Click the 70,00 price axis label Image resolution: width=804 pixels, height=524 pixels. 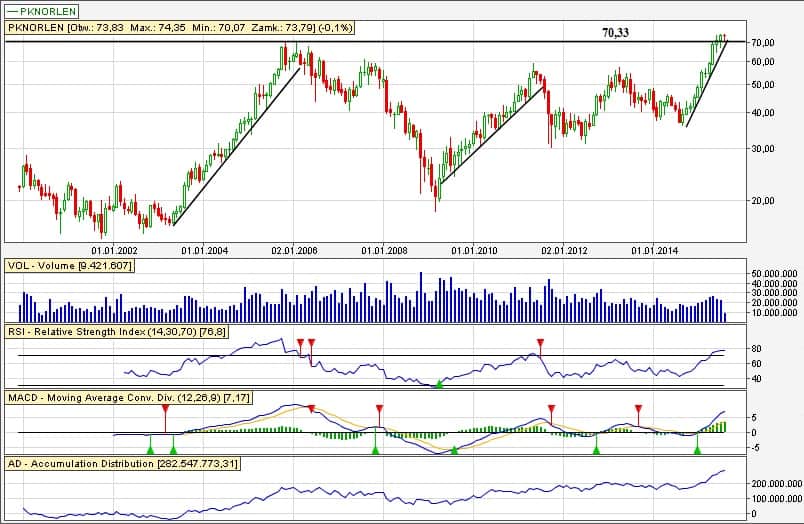point(765,43)
